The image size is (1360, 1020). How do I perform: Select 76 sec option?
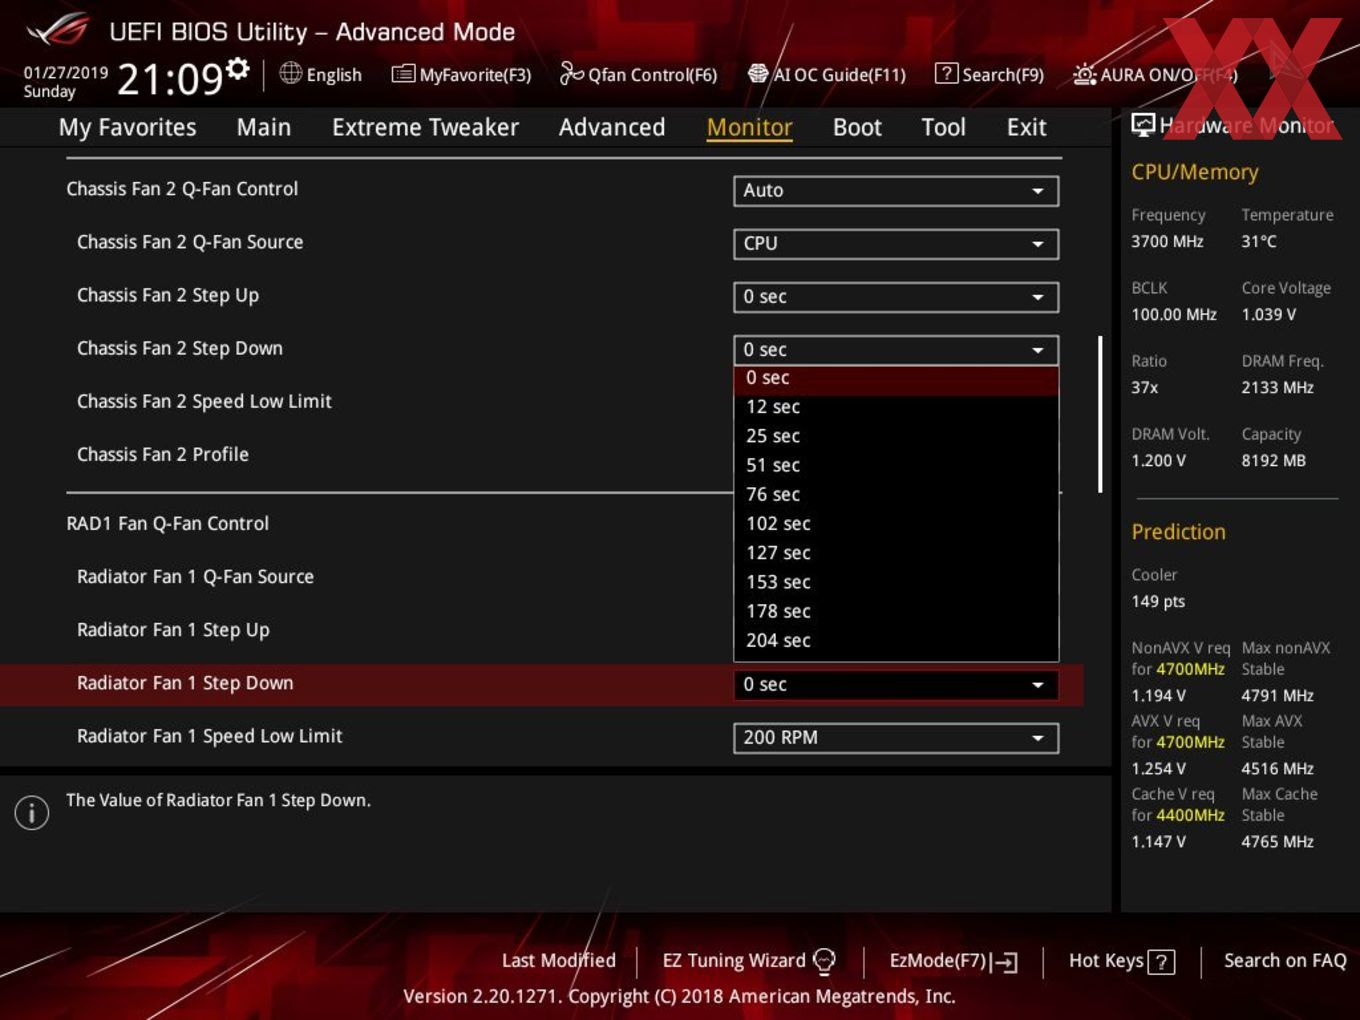(x=896, y=494)
